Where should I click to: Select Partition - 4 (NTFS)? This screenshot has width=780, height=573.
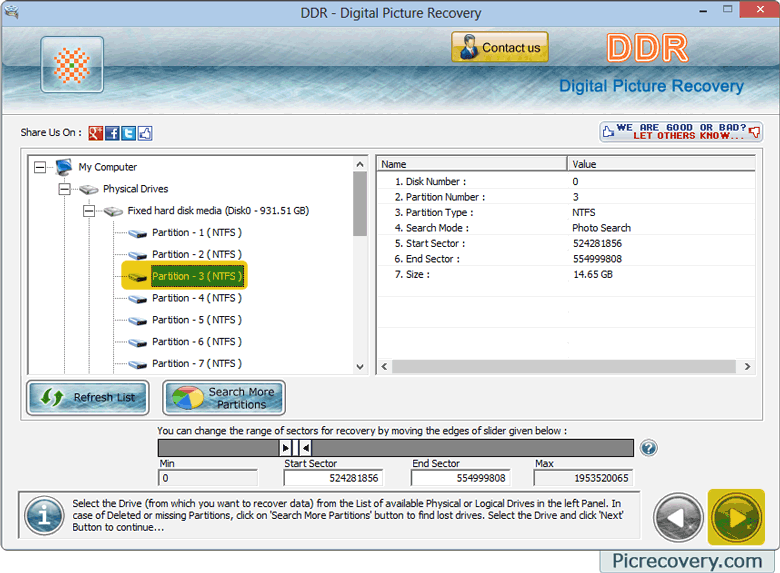pos(197,298)
